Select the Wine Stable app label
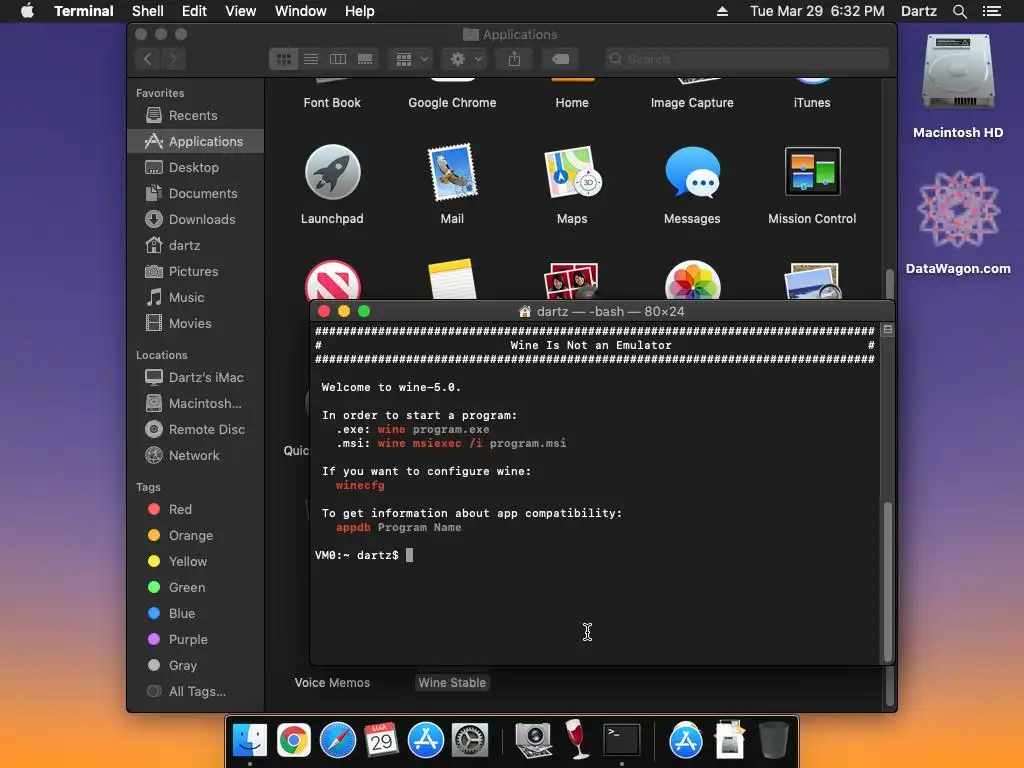 (x=452, y=682)
